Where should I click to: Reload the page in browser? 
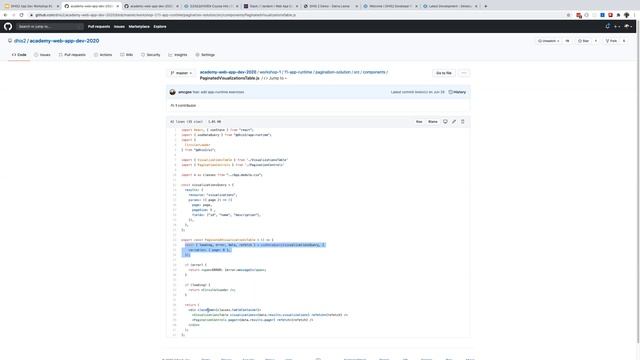(21, 15)
